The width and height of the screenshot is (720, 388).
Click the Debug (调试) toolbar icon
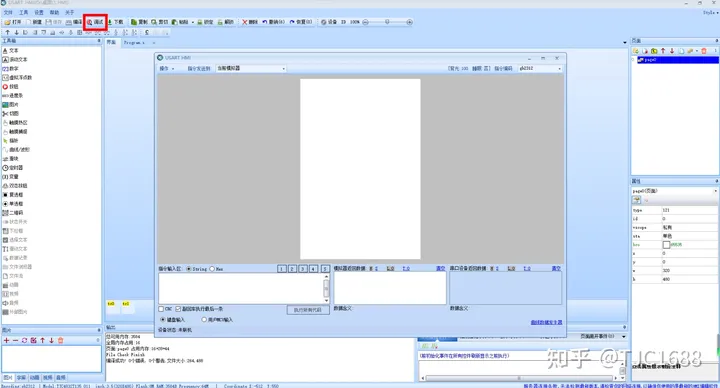point(96,22)
